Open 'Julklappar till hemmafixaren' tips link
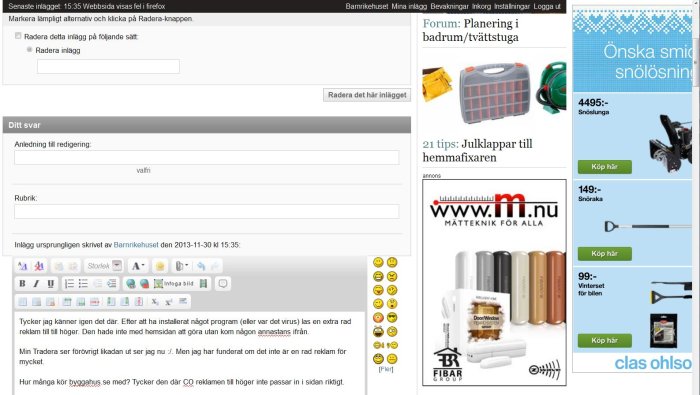The height and width of the screenshot is (395, 700). [x=477, y=150]
